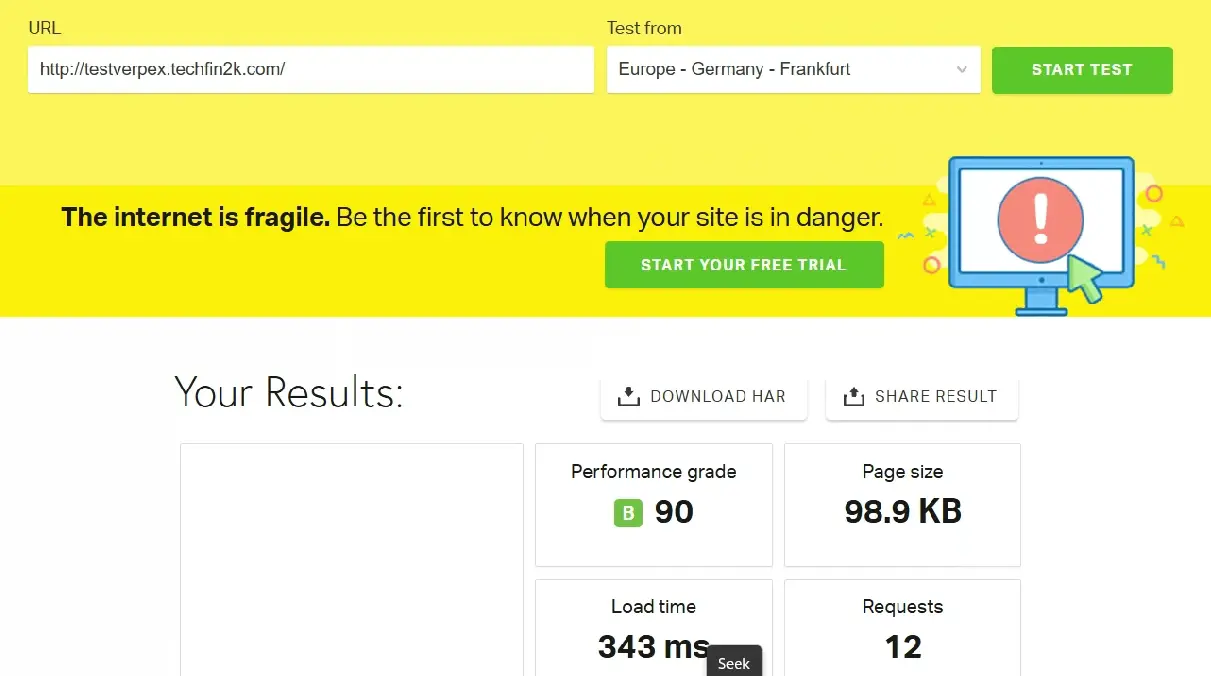Click the share icon on SHARE RESULT
Image resolution: width=1211 pixels, height=676 pixels.
[853, 397]
